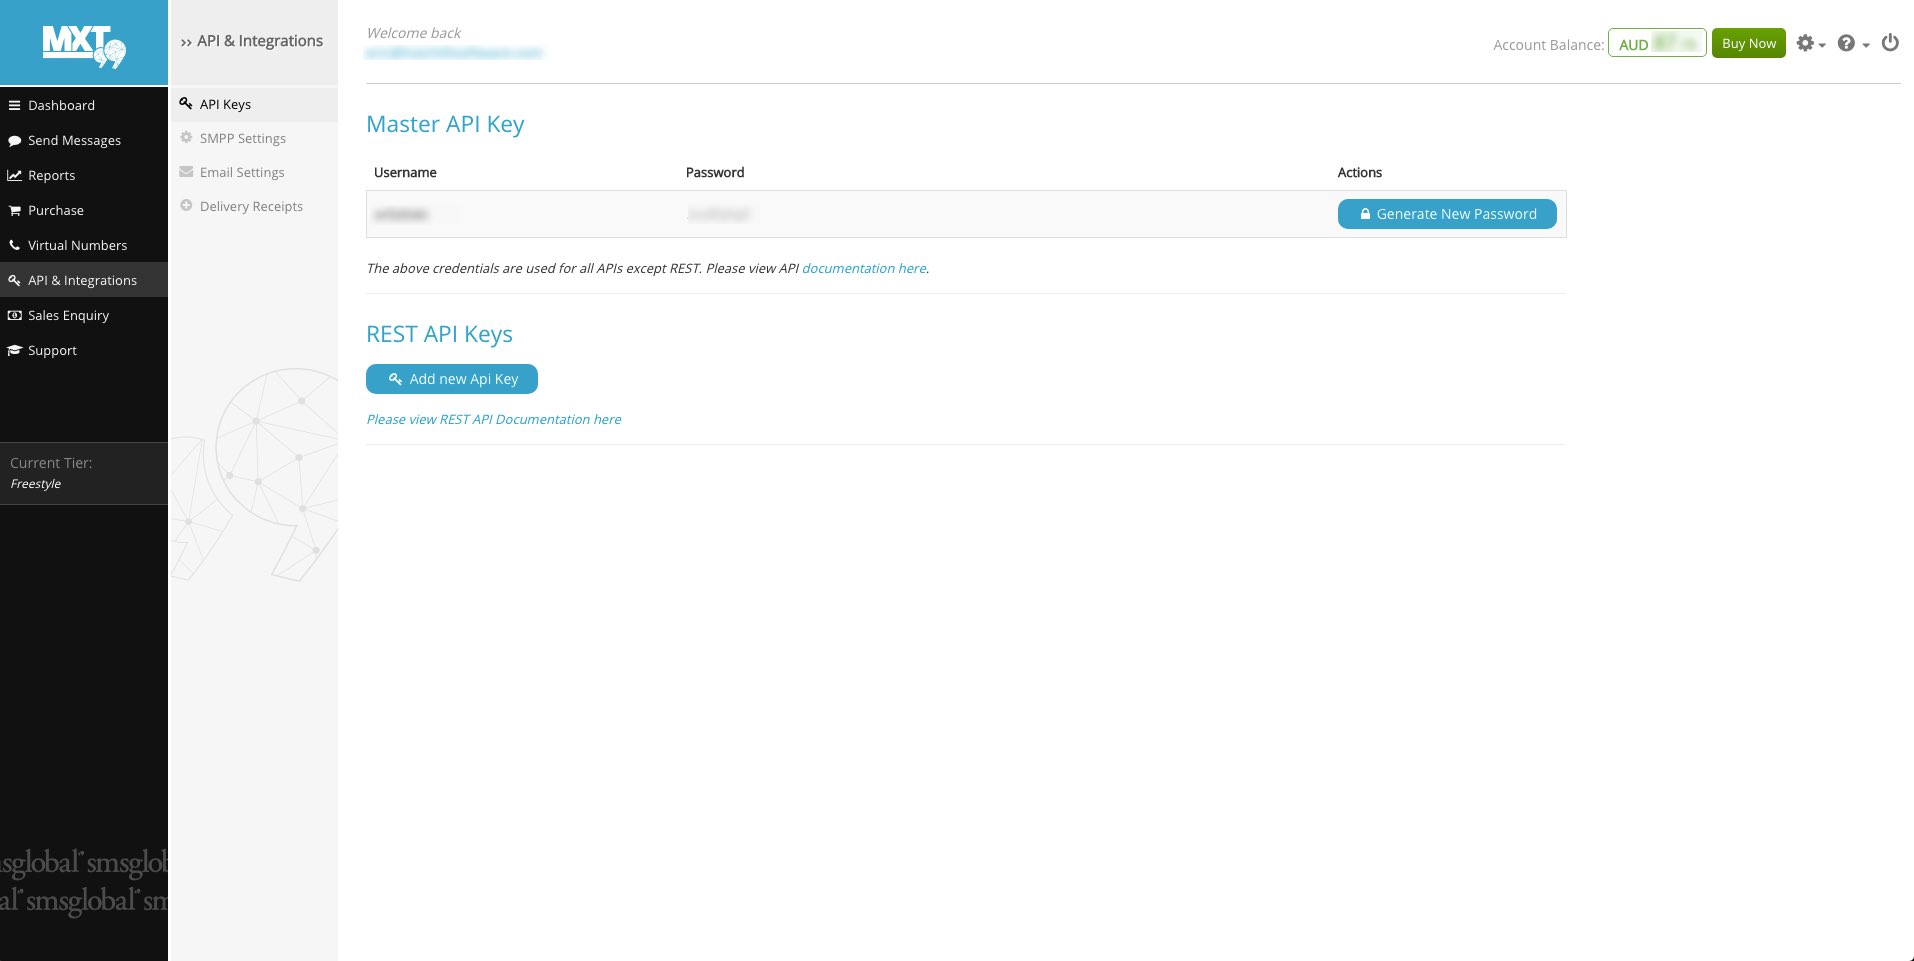Open REST API Documentation link

[494, 419]
